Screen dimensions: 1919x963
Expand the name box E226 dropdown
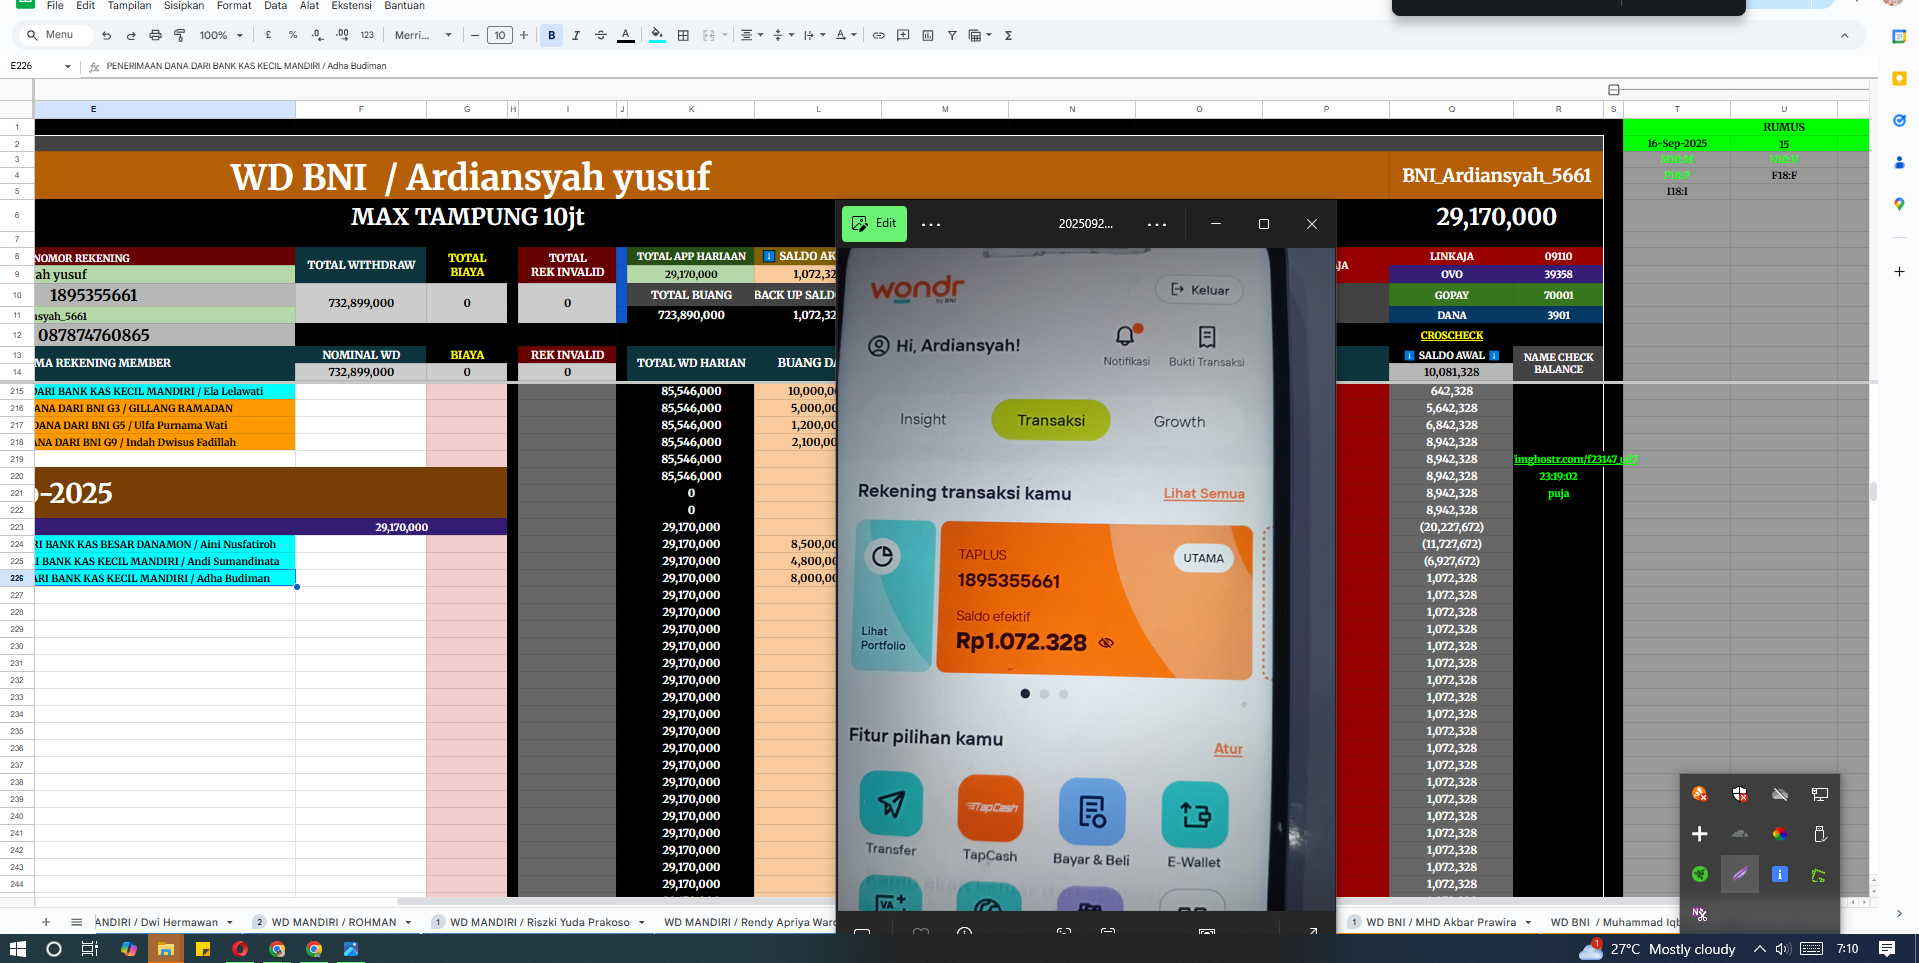tap(68, 66)
